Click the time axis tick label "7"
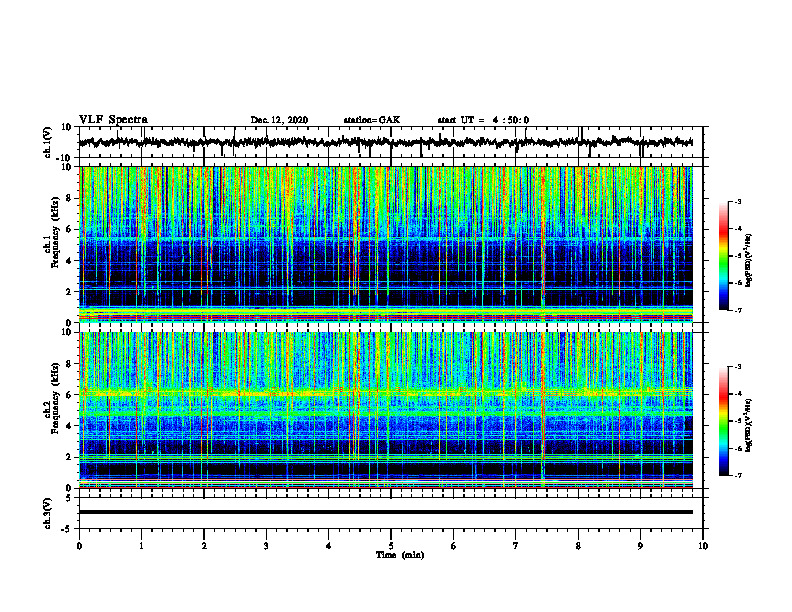Viewport: 792px width, 612px height. pos(516,546)
